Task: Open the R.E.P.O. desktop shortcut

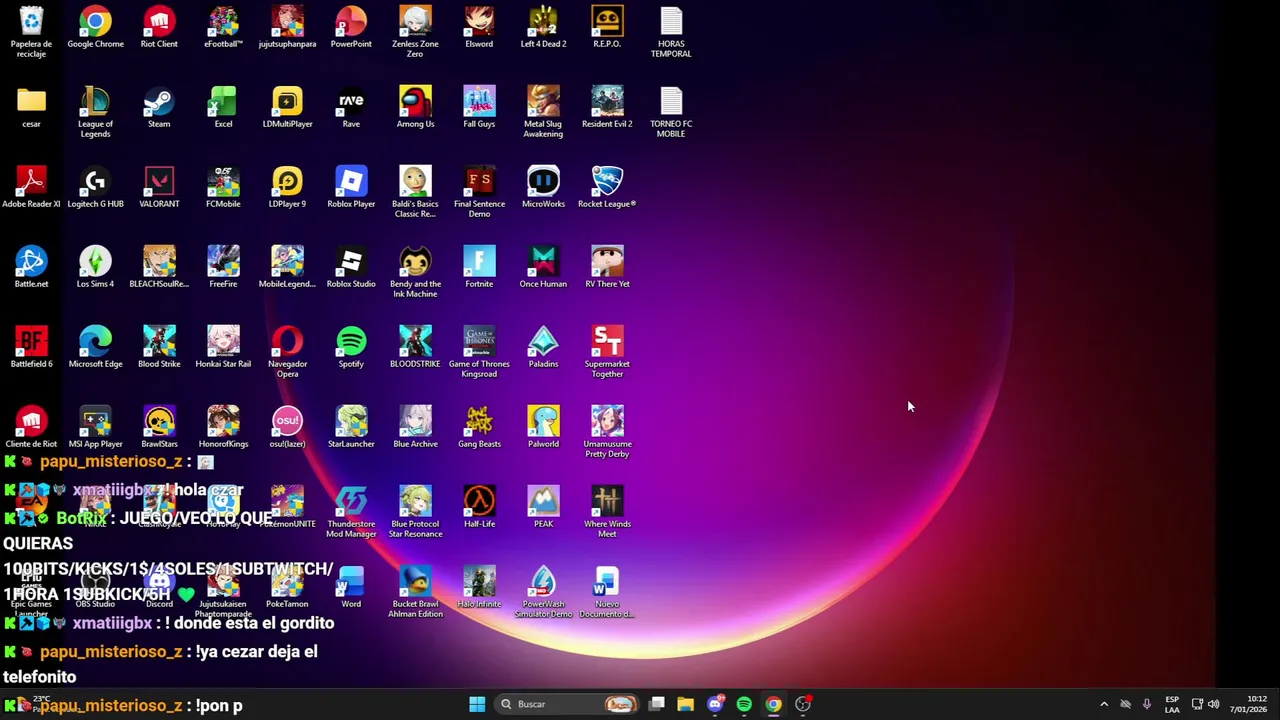Action: tap(607, 27)
